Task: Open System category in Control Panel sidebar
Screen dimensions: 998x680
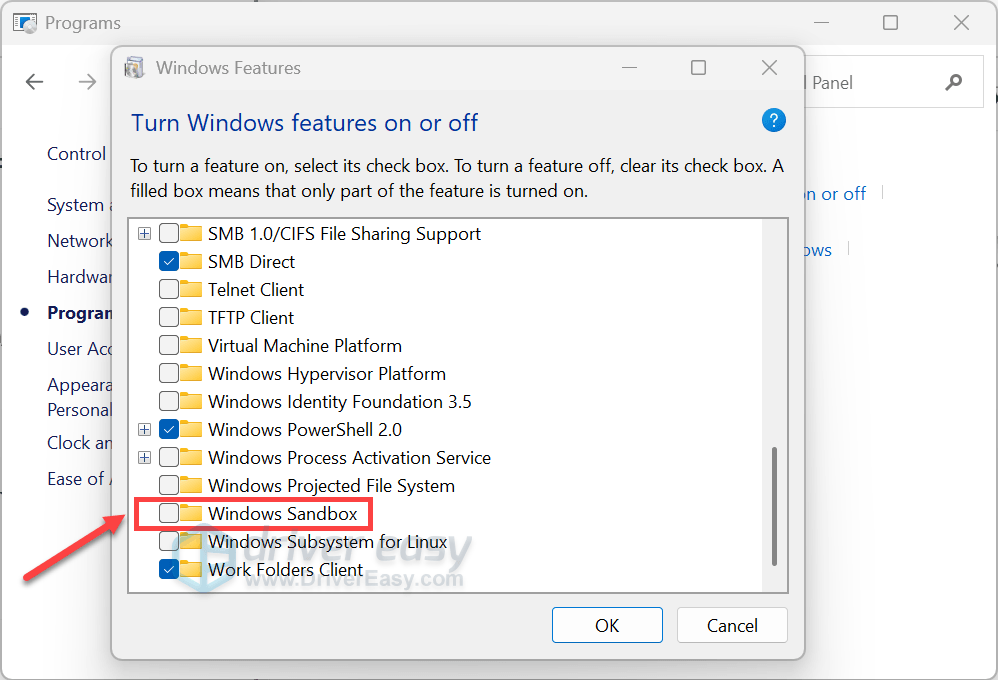Action: tap(79, 205)
